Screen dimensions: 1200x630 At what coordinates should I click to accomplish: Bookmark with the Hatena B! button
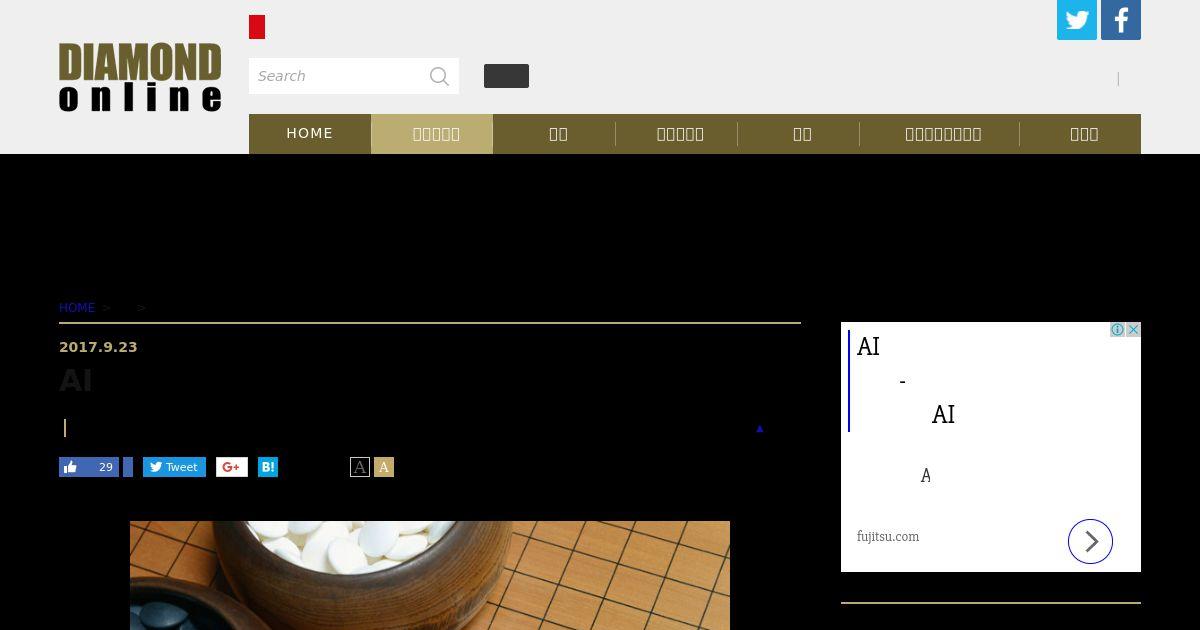(x=268, y=467)
